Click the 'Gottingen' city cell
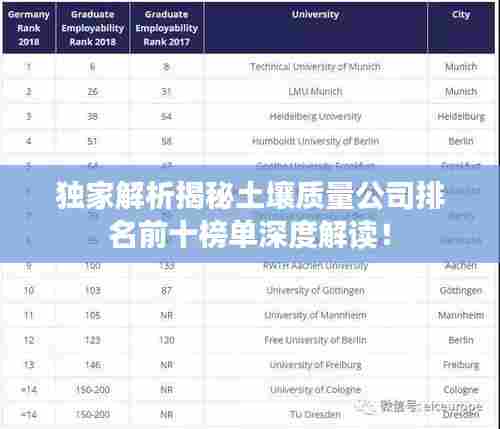500x429 pixels. (x=461, y=291)
